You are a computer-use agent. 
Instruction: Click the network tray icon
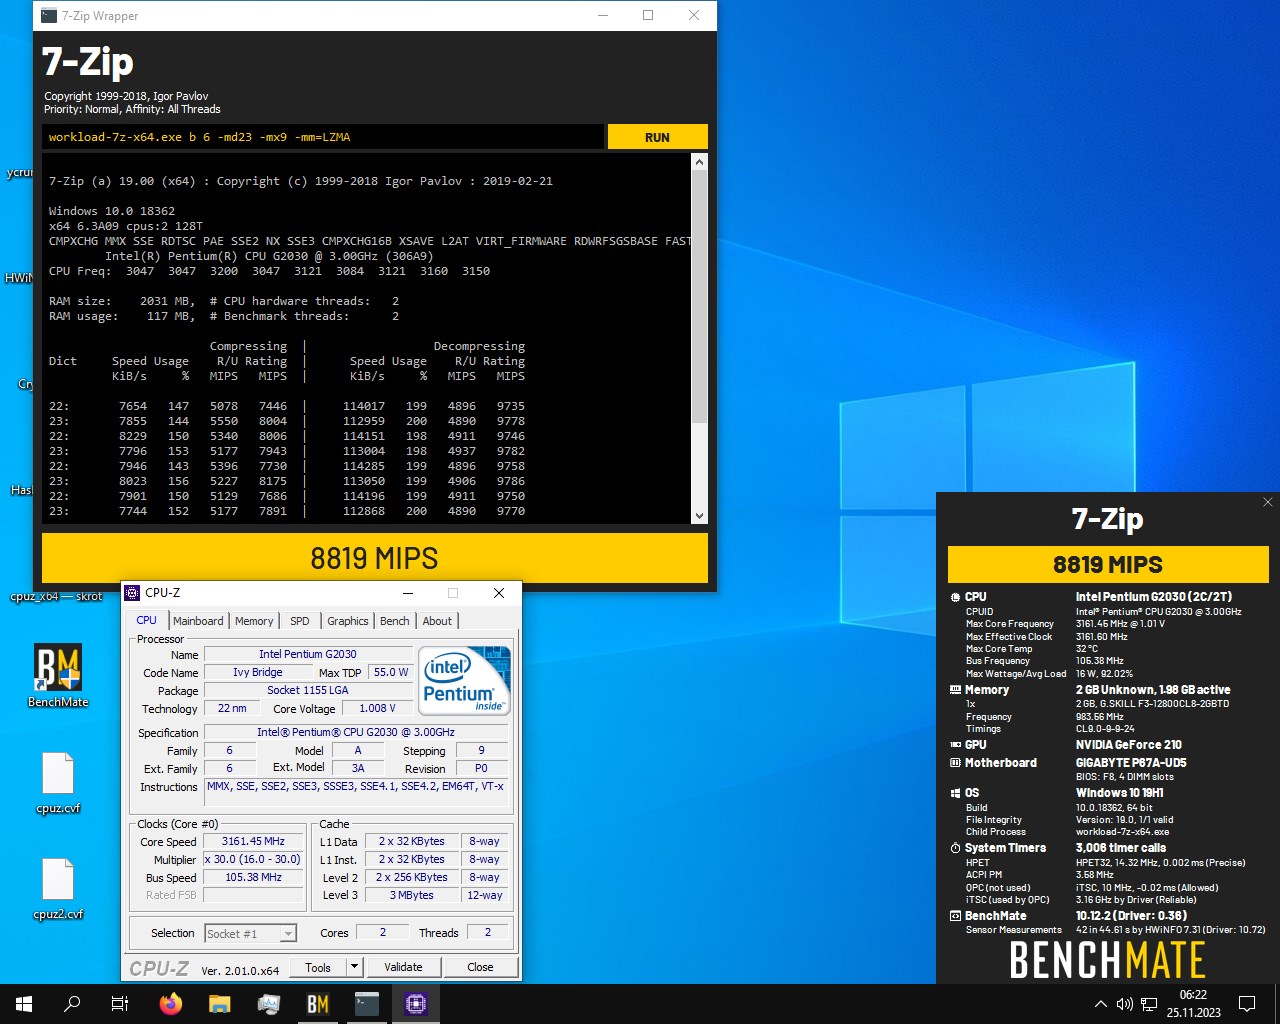point(1149,1004)
